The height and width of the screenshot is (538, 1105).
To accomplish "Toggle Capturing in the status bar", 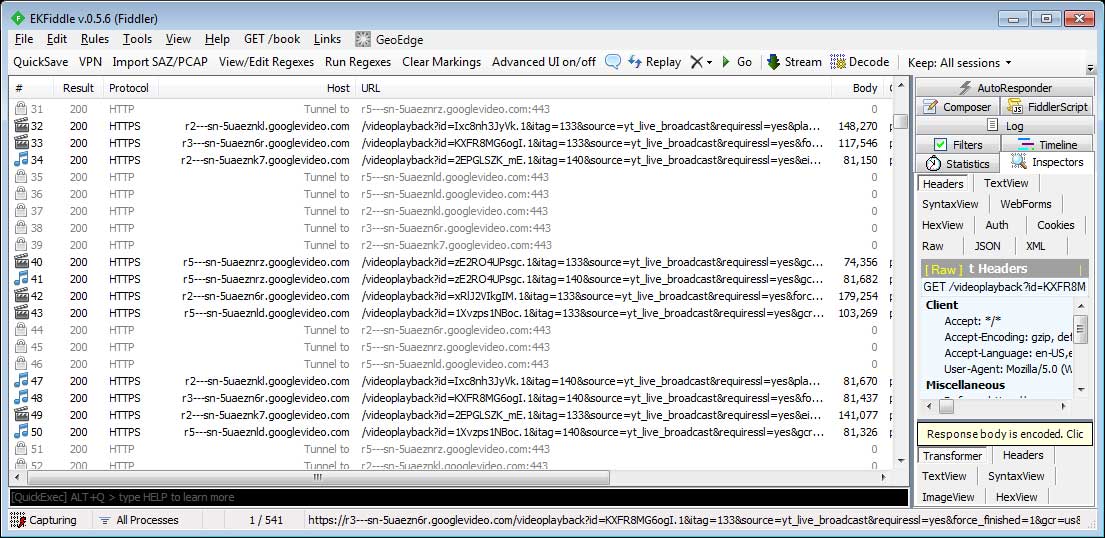I will tap(44, 520).
